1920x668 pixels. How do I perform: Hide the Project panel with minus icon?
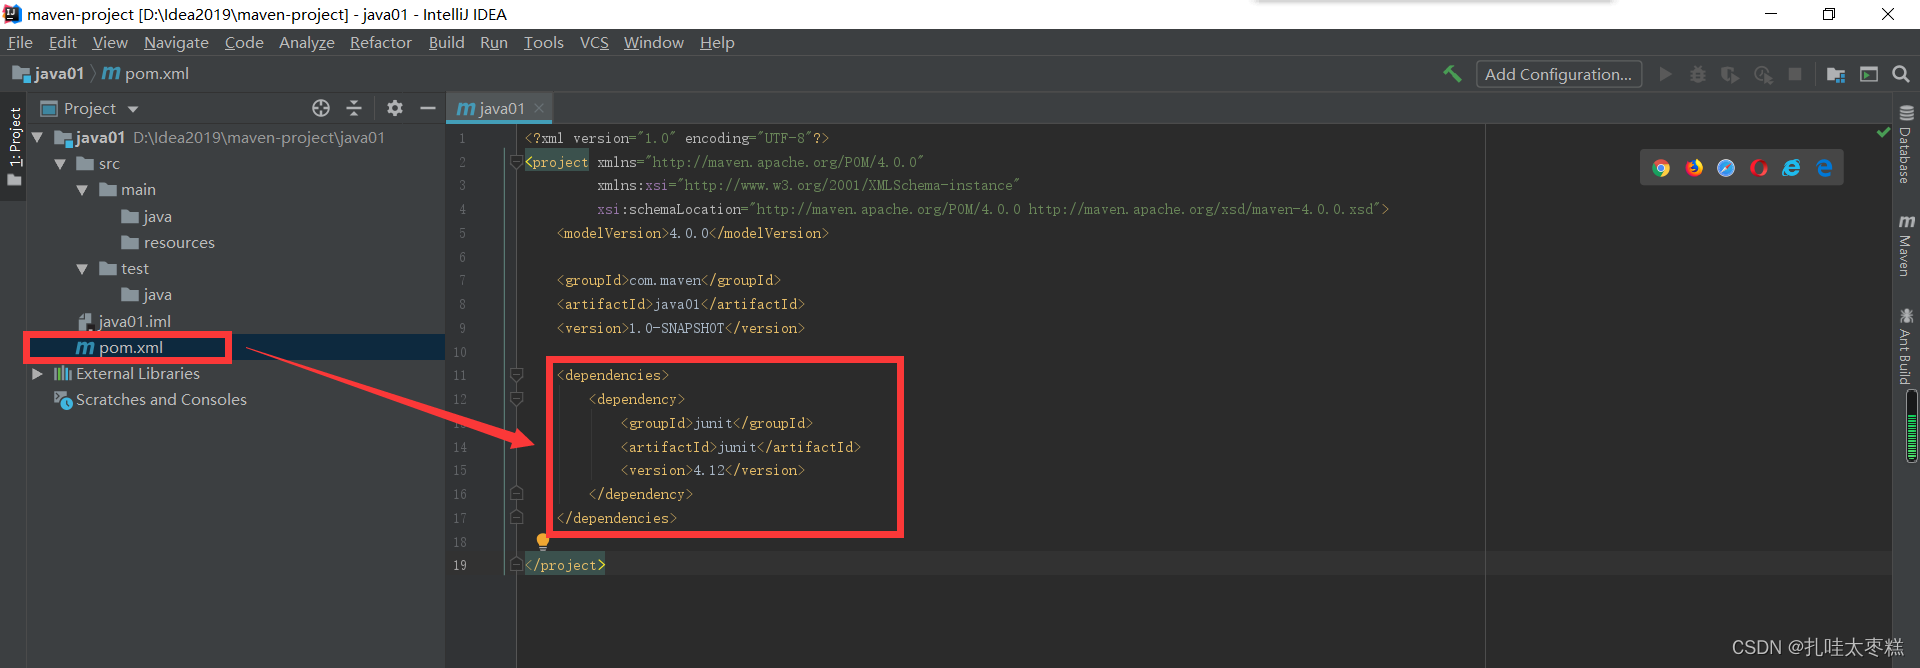tap(428, 108)
